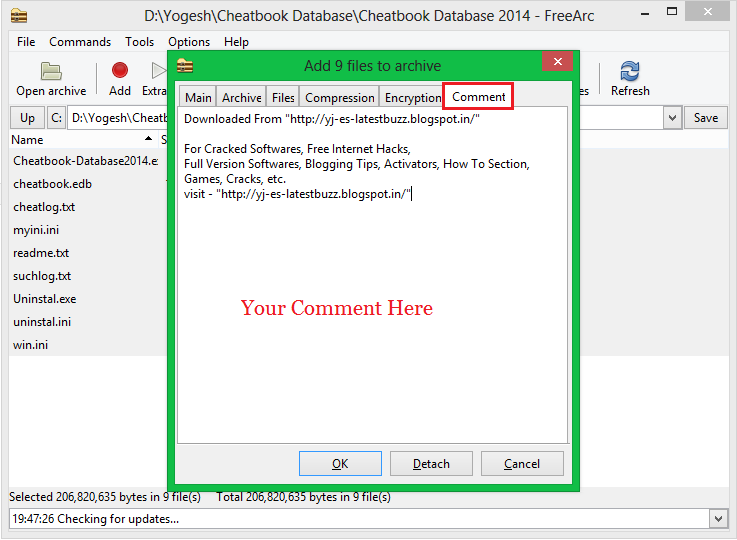This screenshot has width=737, height=540.
Task: Close the Add 9 files dialog
Action: tap(557, 61)
